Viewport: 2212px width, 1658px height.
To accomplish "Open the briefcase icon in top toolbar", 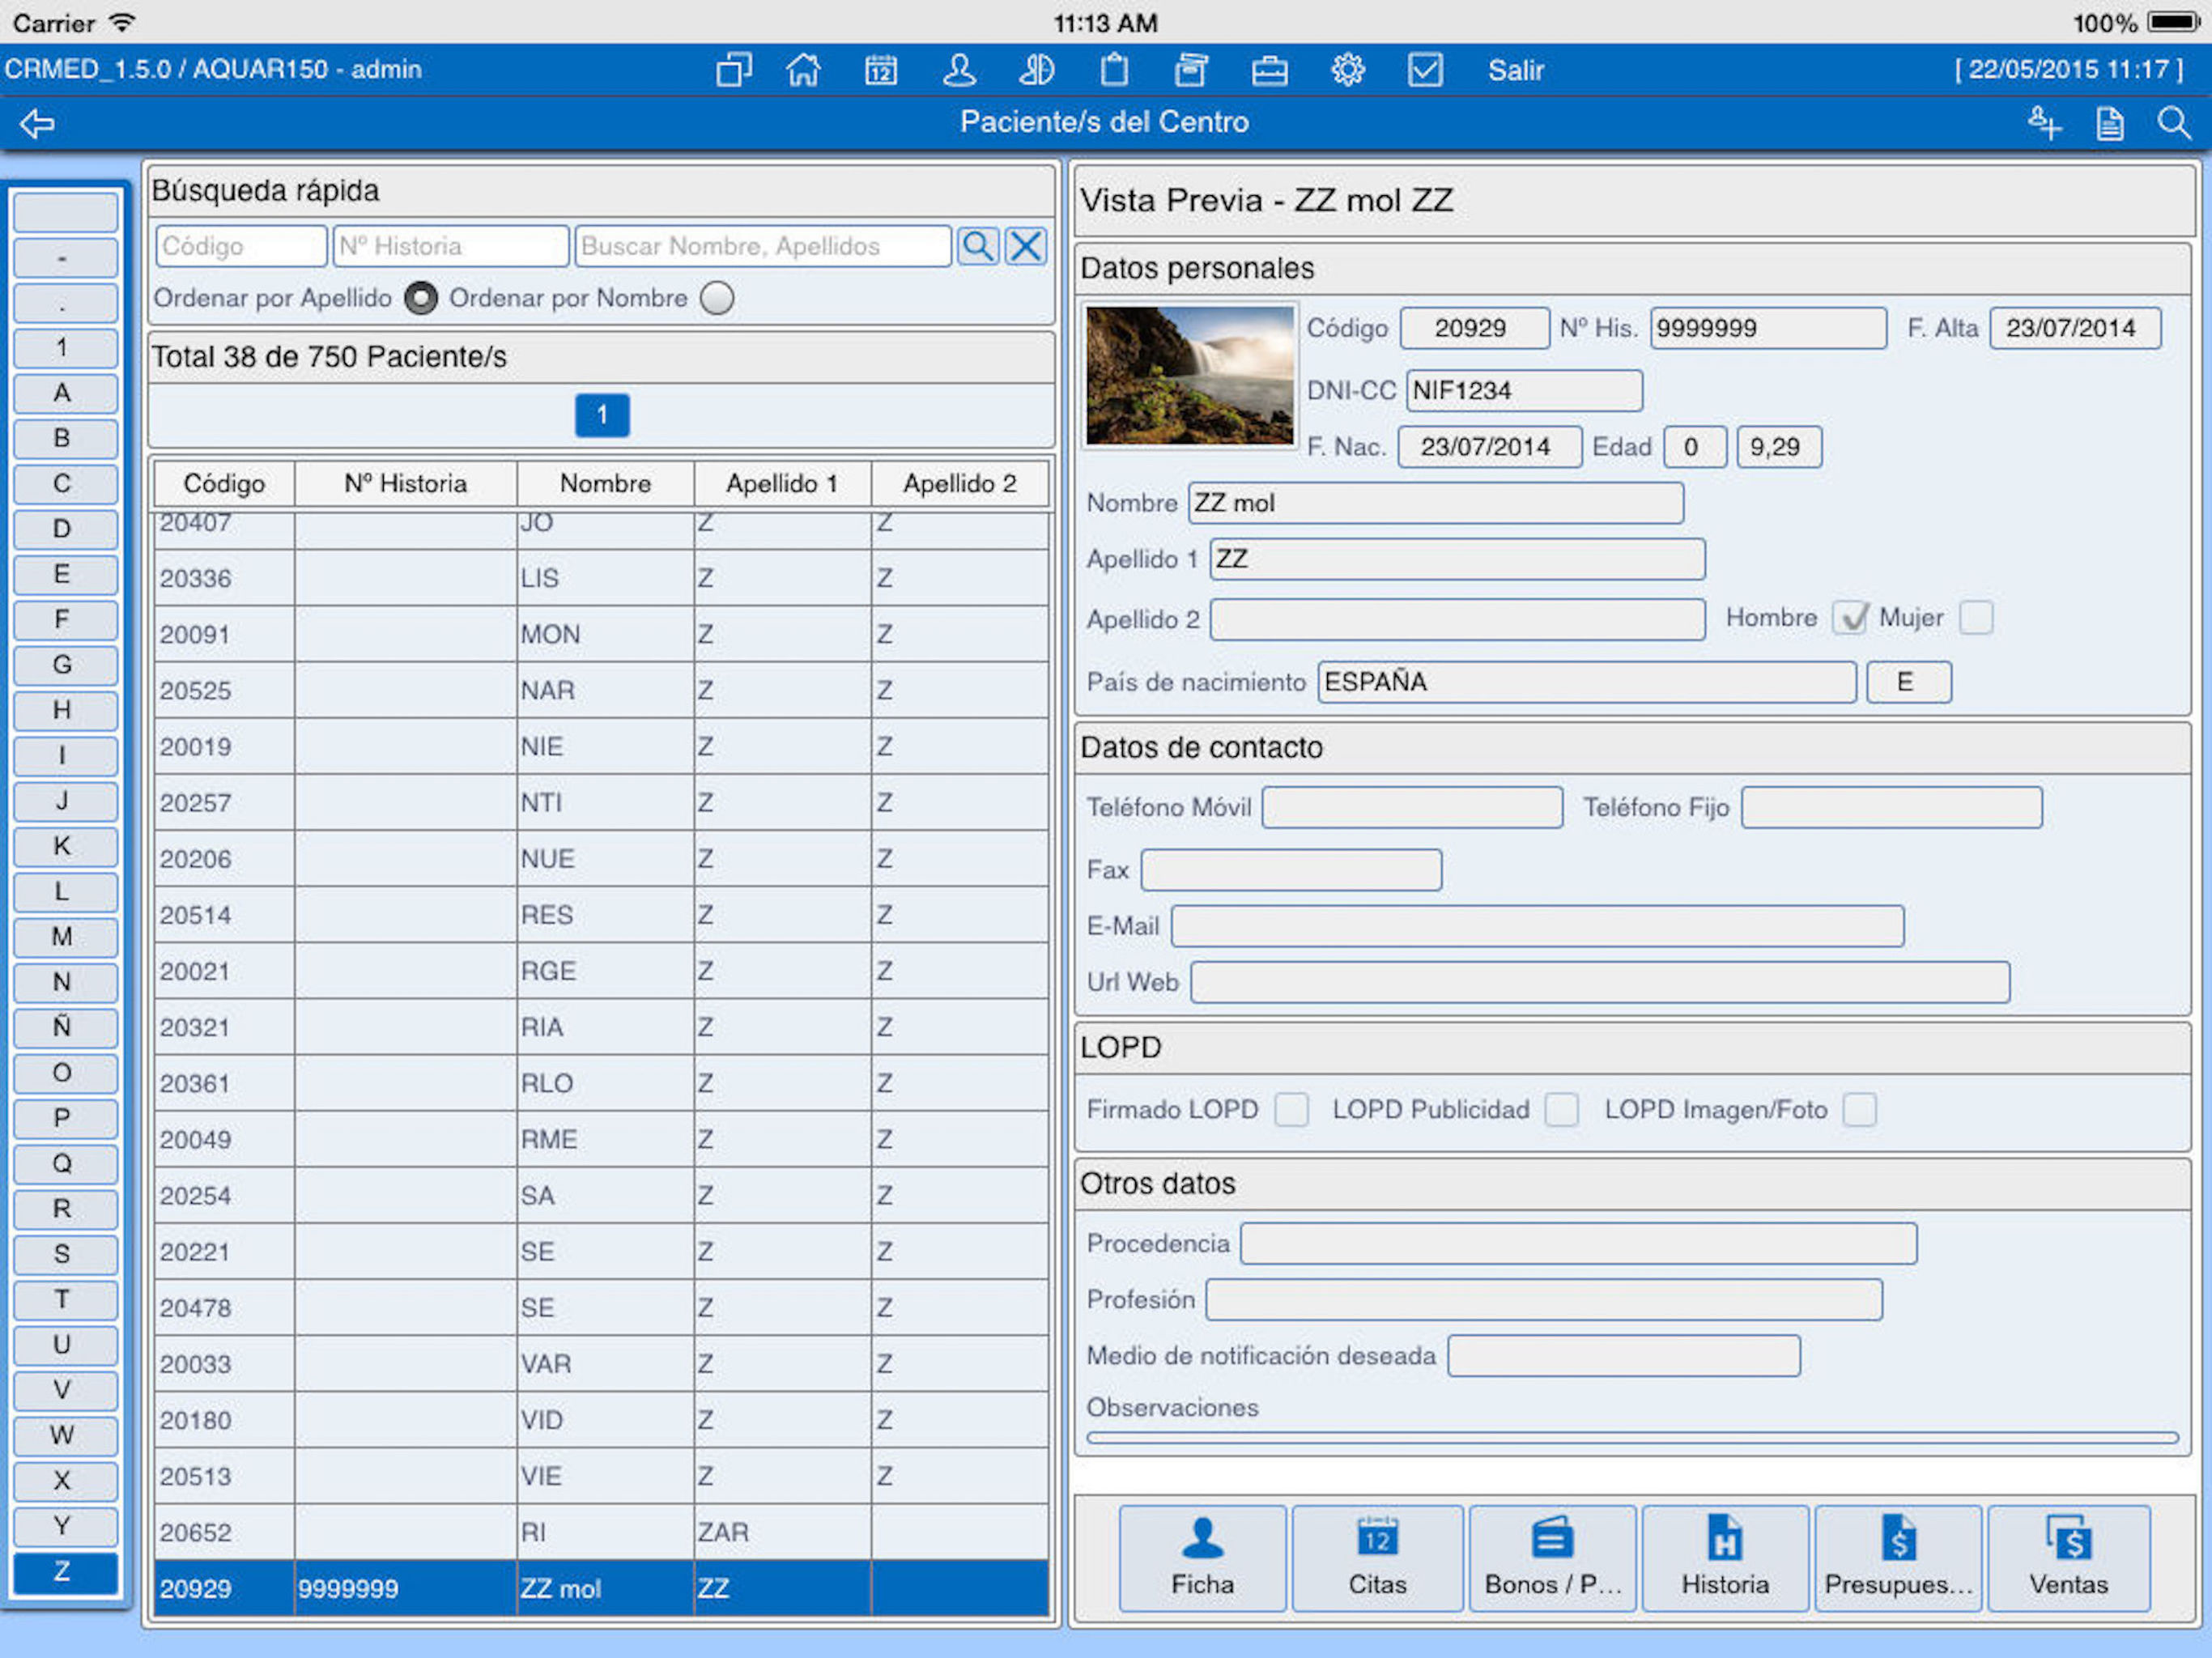I will coord(1269,70).
